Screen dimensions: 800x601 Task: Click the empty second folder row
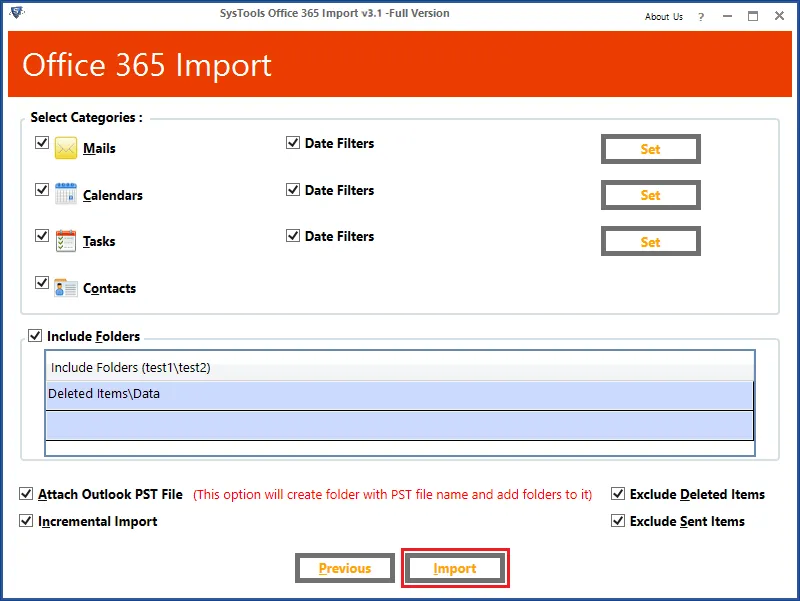pos(399,425)
